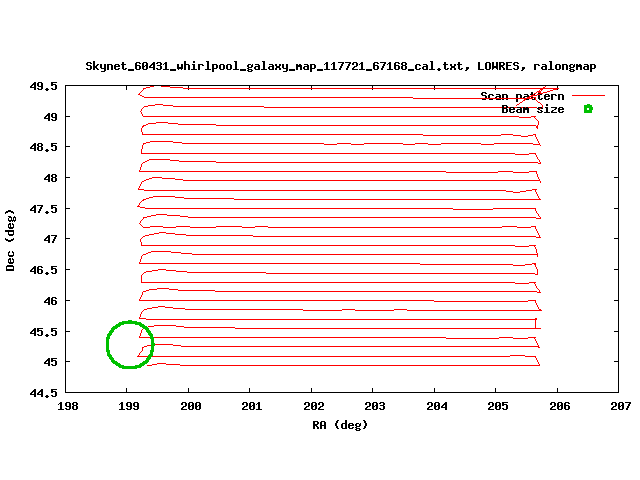This screenshot has width=640, height=480.
Task: Click the y-axis tick label 49
Action: pyautogui.click(x=51, y=117)
